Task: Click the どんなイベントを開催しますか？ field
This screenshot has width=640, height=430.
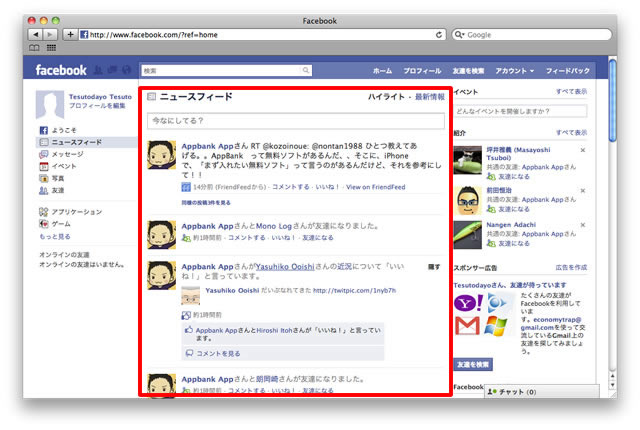Action: (521, 111)
